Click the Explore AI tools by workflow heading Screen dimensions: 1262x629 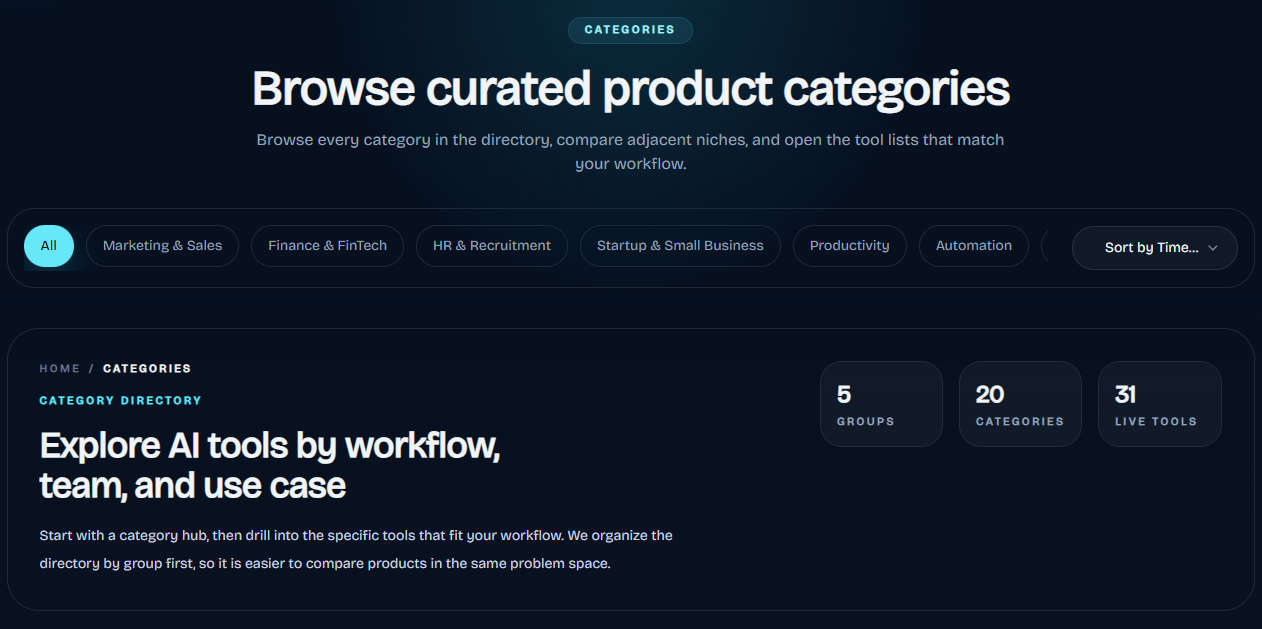pos(270,465)
